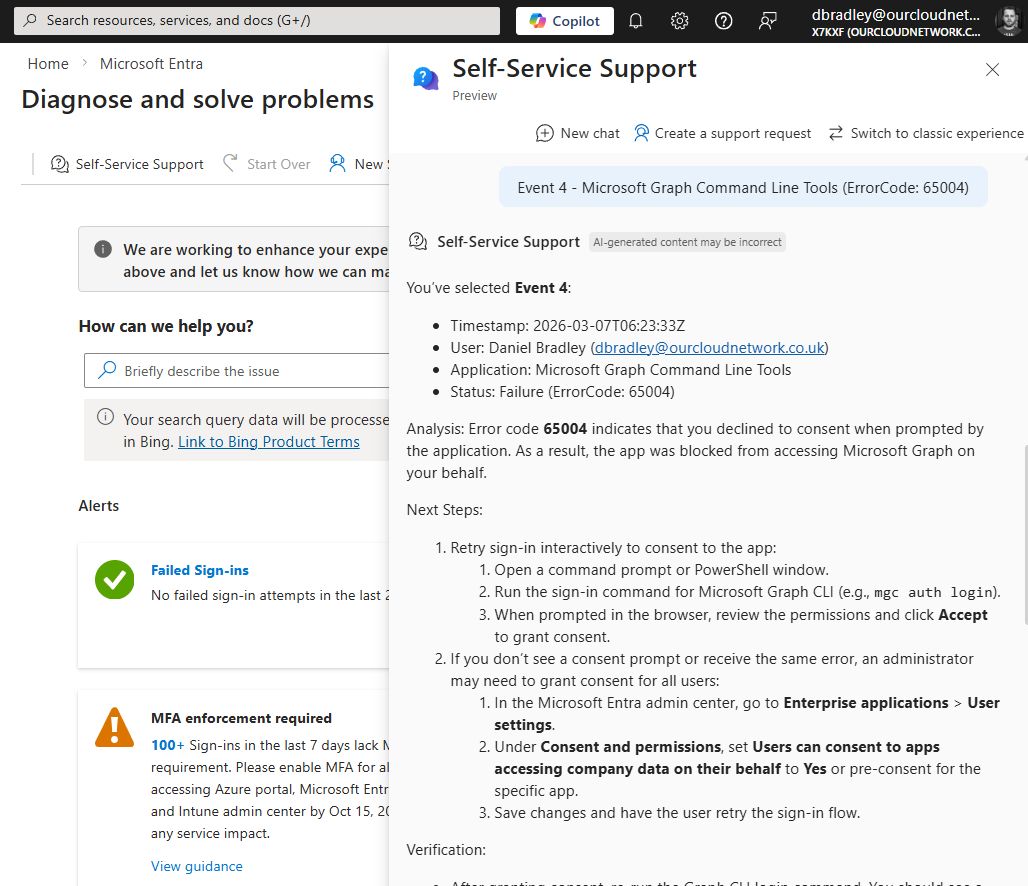Click the Timestamp 2026-03-07T06:23:33Z line

[567, 326]
